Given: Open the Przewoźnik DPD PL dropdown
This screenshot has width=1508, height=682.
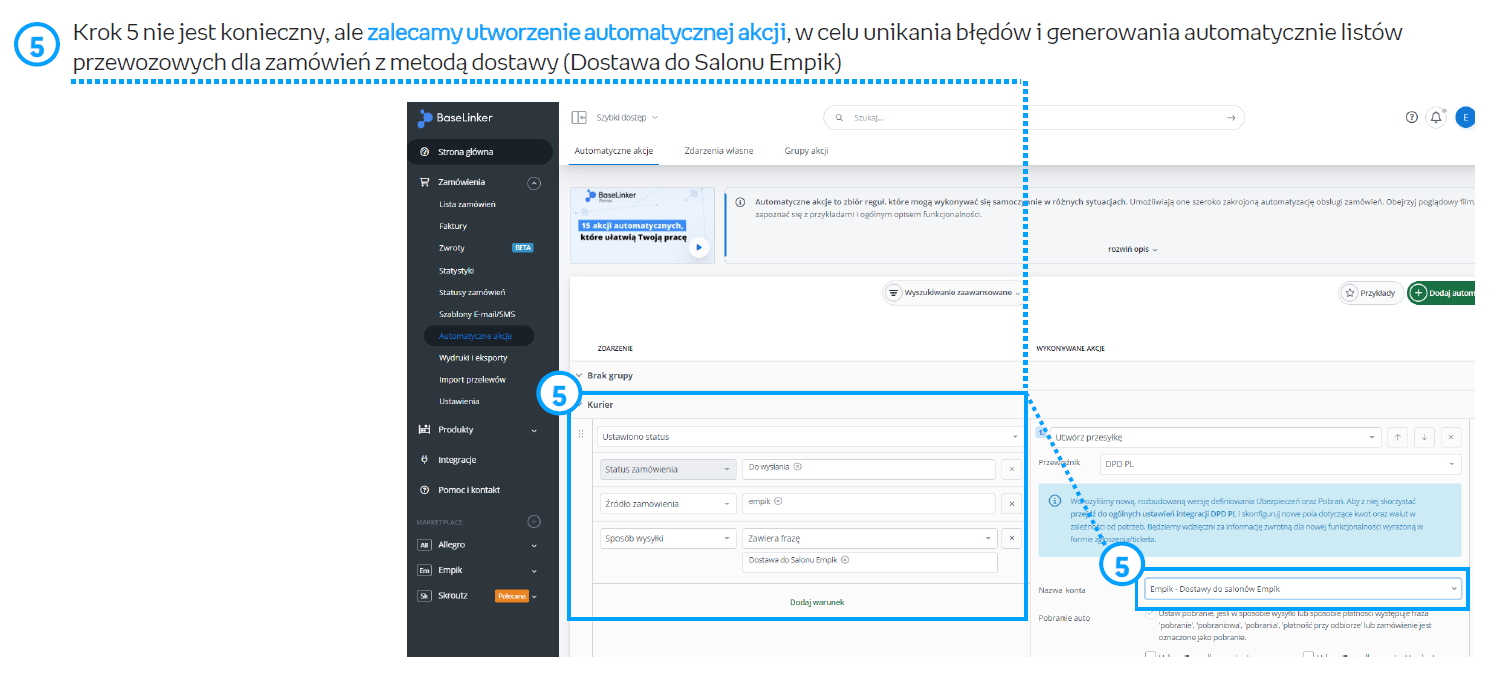Looking at the screenshot, I should tap(1279, 464).
